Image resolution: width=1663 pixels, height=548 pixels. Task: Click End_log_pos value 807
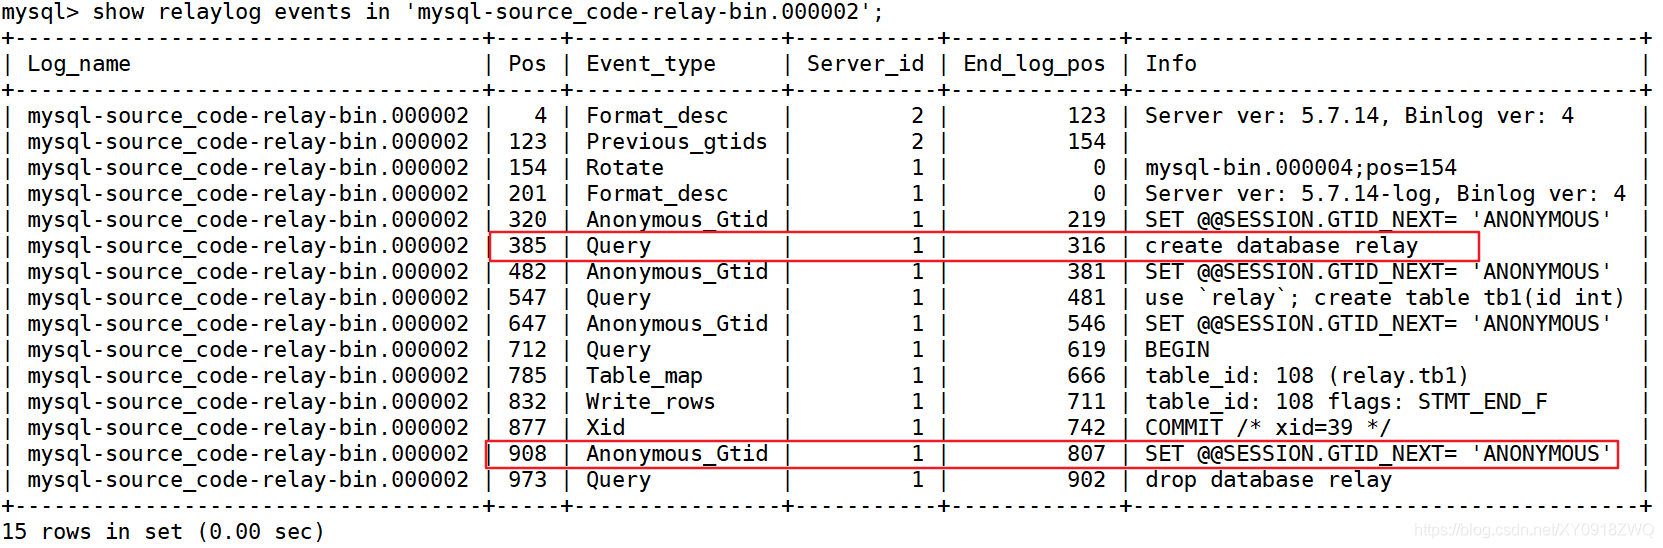1086,454
